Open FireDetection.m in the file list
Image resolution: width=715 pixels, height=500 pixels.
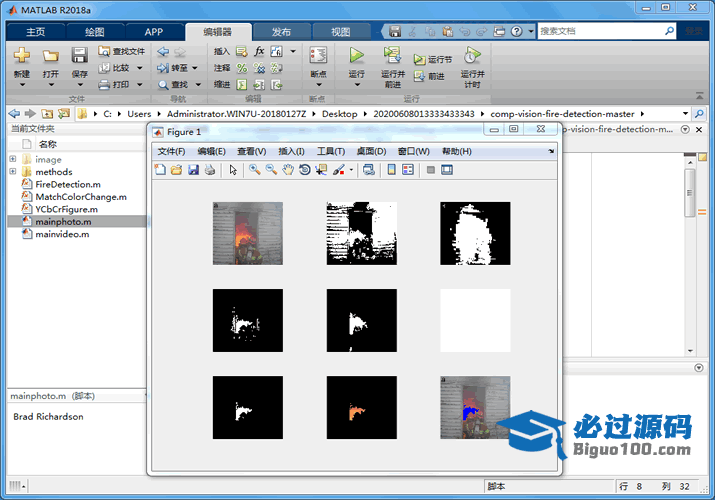click(x=67, y=184)
